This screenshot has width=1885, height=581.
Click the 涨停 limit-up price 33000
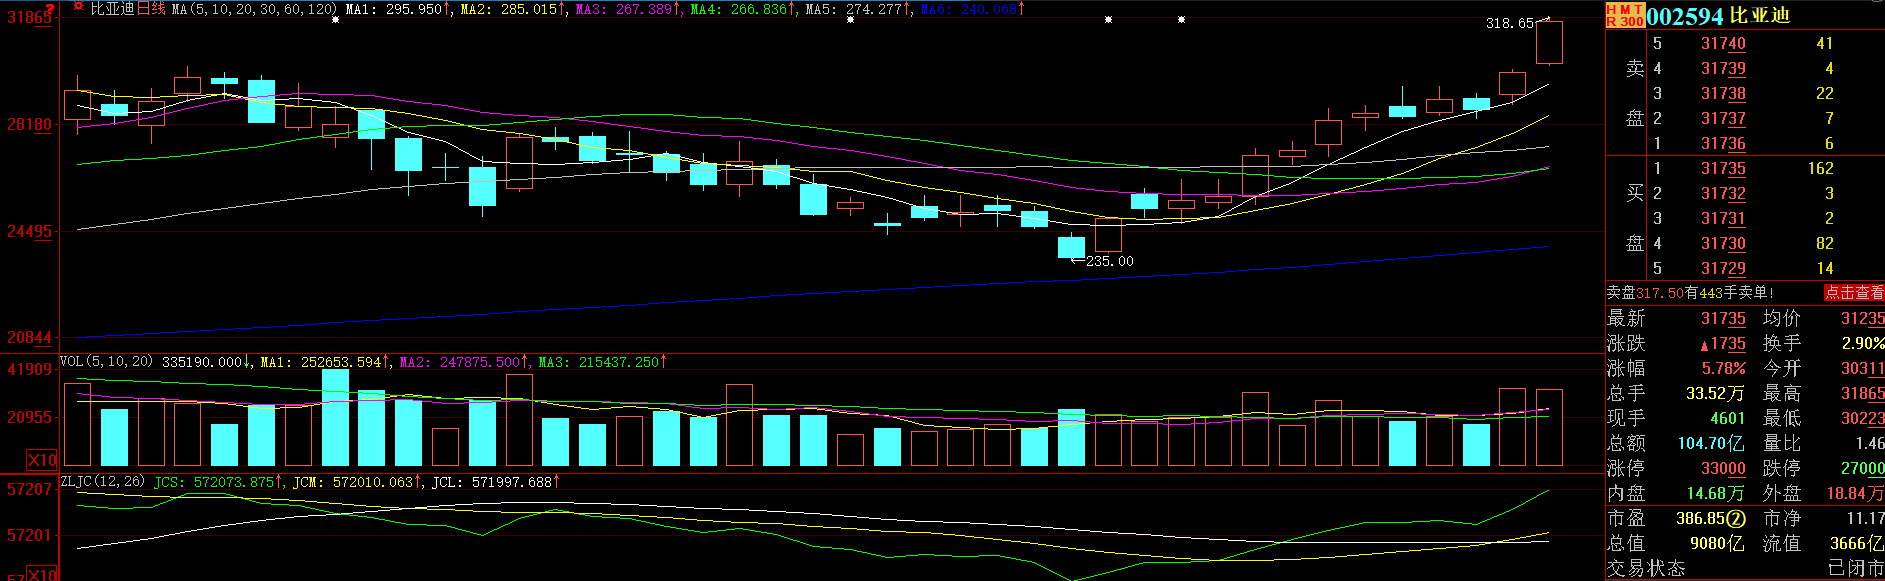[1723, 469]
